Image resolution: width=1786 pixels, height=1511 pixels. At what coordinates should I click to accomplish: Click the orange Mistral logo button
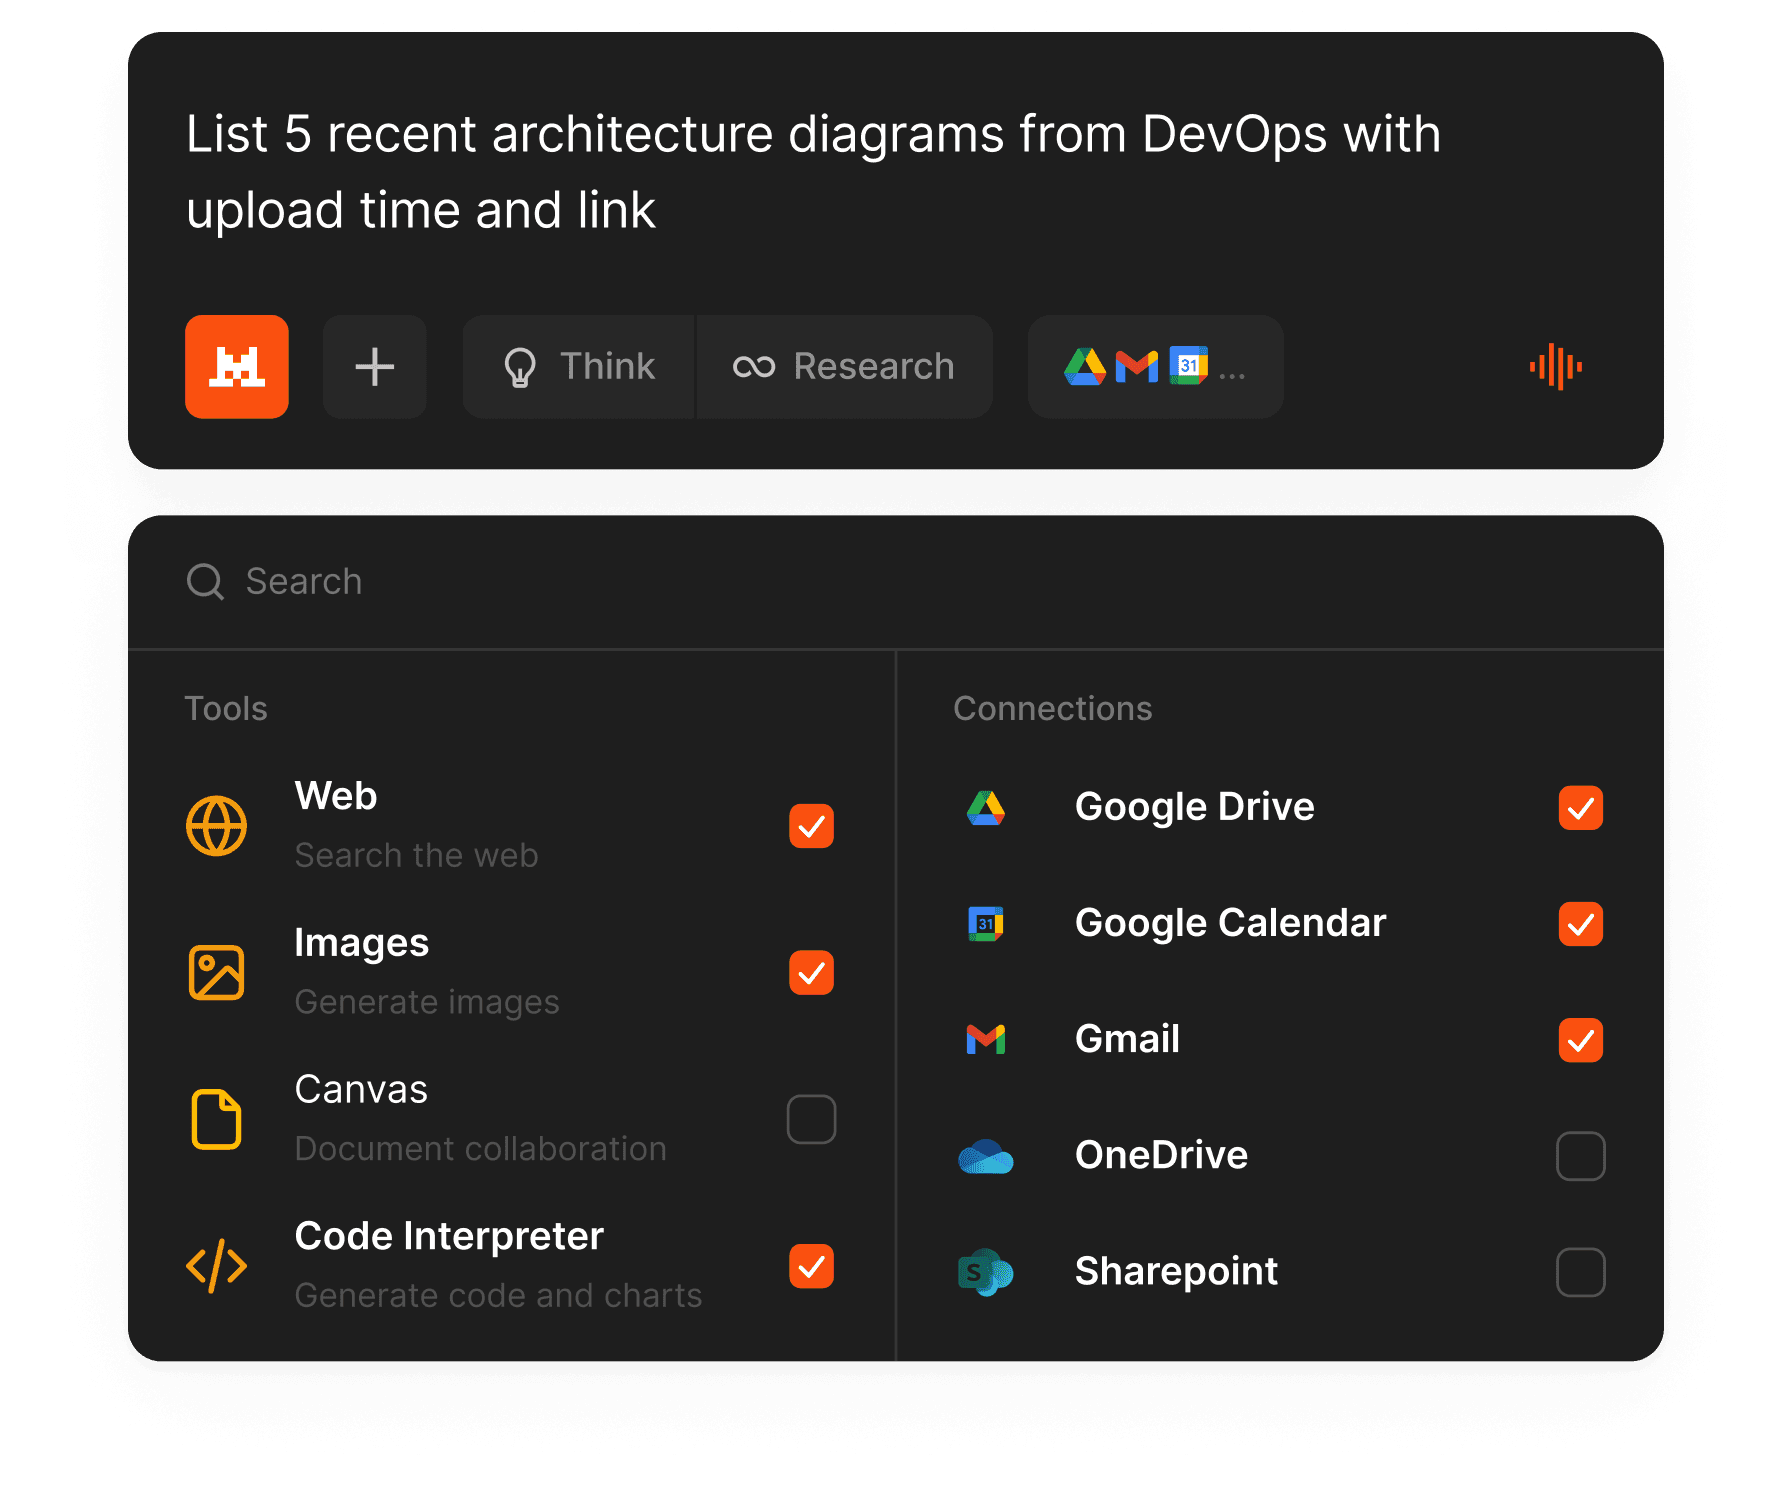237,367
